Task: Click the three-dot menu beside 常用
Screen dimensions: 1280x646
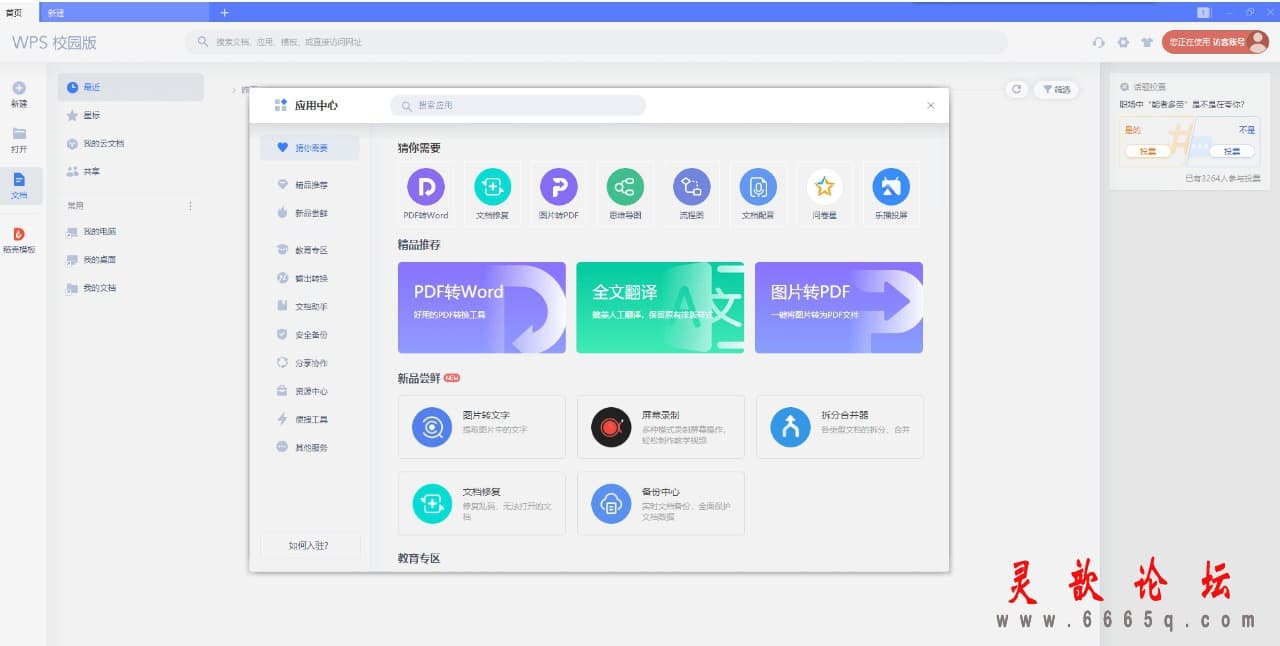Action: click(x=190, y=205)
